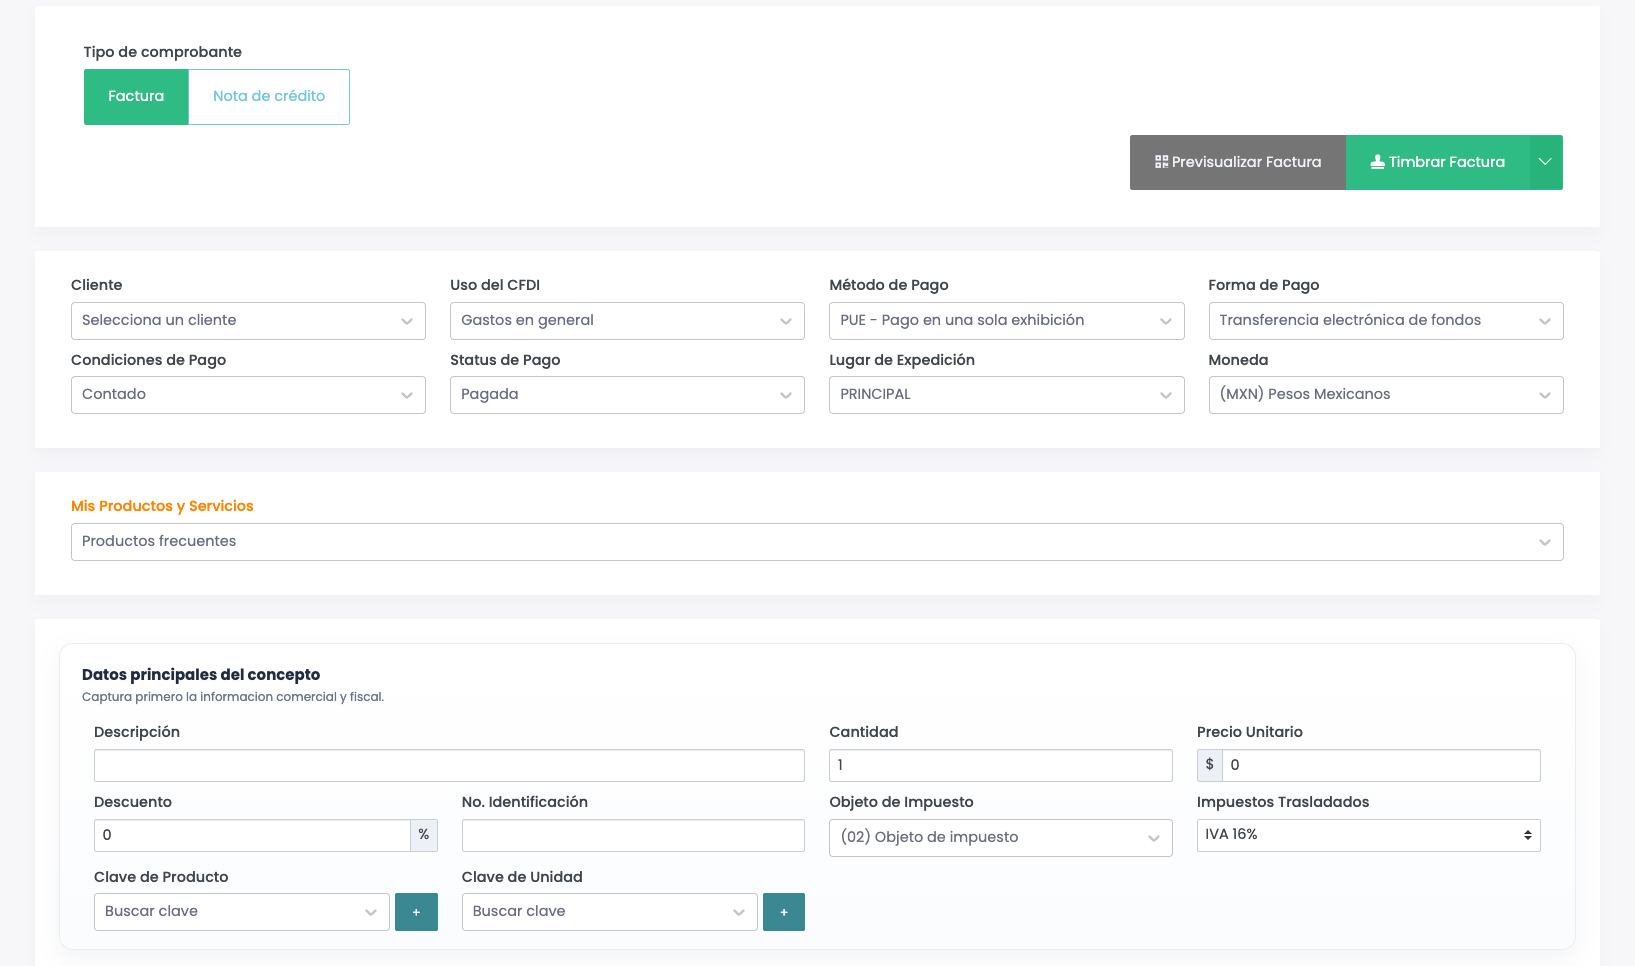Open the Objeto de Impuesto dropdown
Screen dimensions: 1635x966
pyautogui.click(x=1000, y=838)
